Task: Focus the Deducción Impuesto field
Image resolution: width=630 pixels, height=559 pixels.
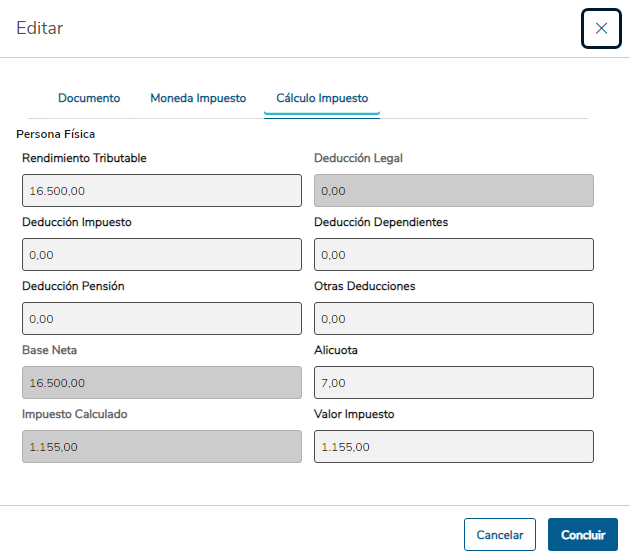Action: (x=161, y=254)
